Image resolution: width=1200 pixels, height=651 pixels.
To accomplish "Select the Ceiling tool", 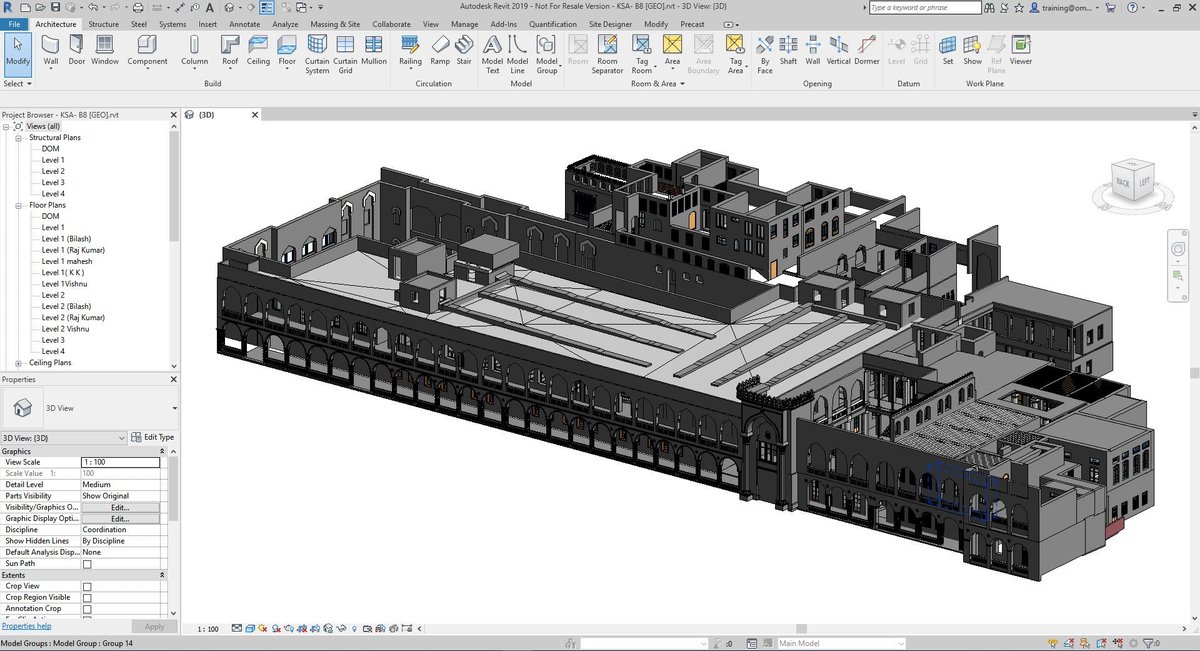I will coord(258,52).
